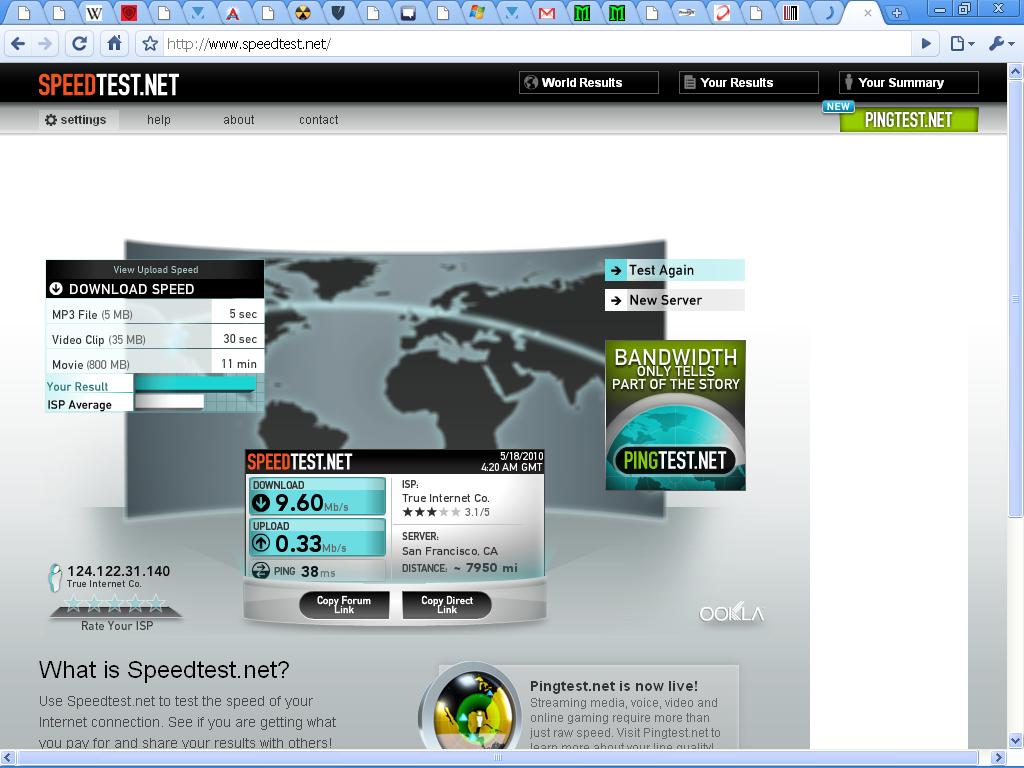Image resolution: width=1024 pixels, height=768 pixels.
Task: Switch to the Wikipedia tab
Action: tap(94, 13)
